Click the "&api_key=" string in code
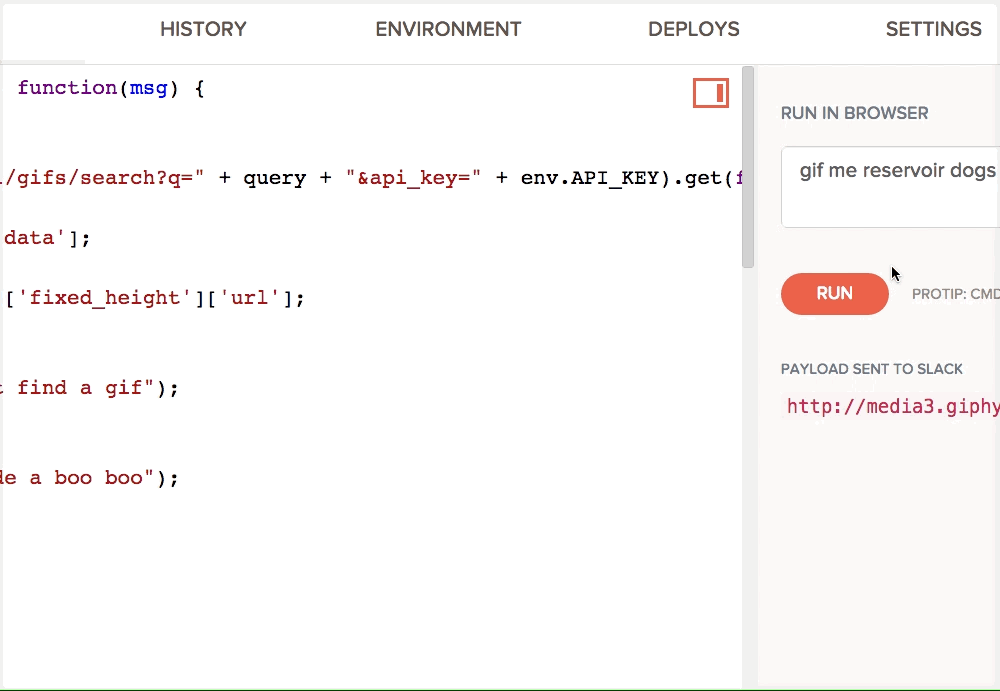 (413, 178)
